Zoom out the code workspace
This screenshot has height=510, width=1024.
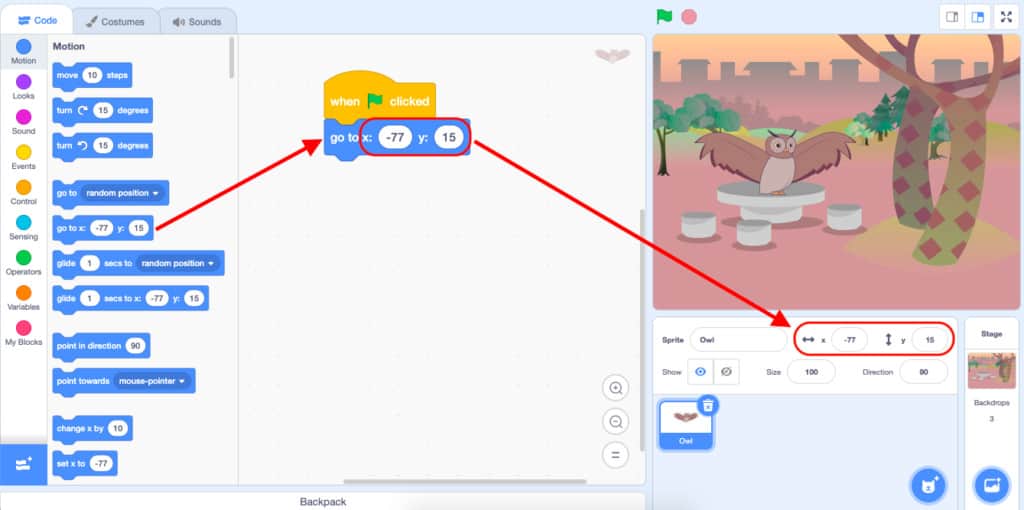click(615, 421)
